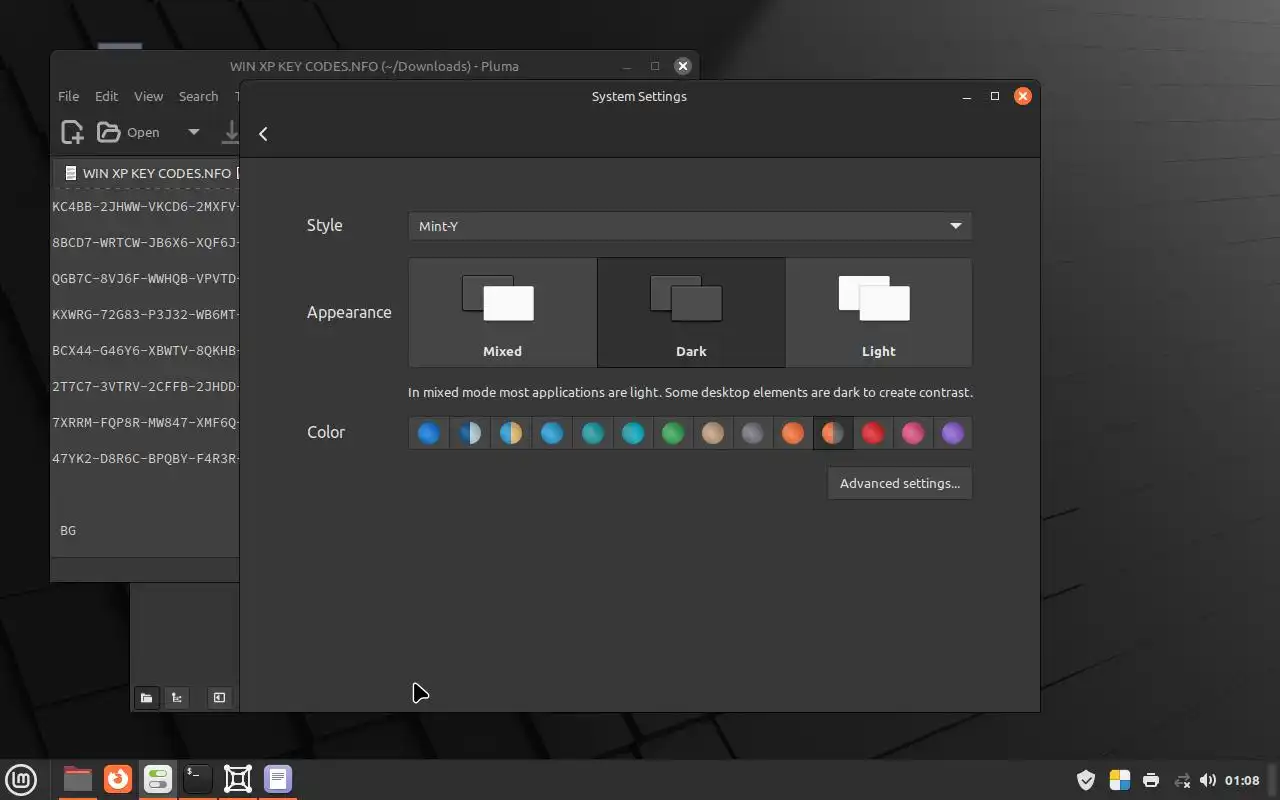Click line starting BCX44-G46Y6 in Pluma
1280x800 pixels.
point(145,350)
